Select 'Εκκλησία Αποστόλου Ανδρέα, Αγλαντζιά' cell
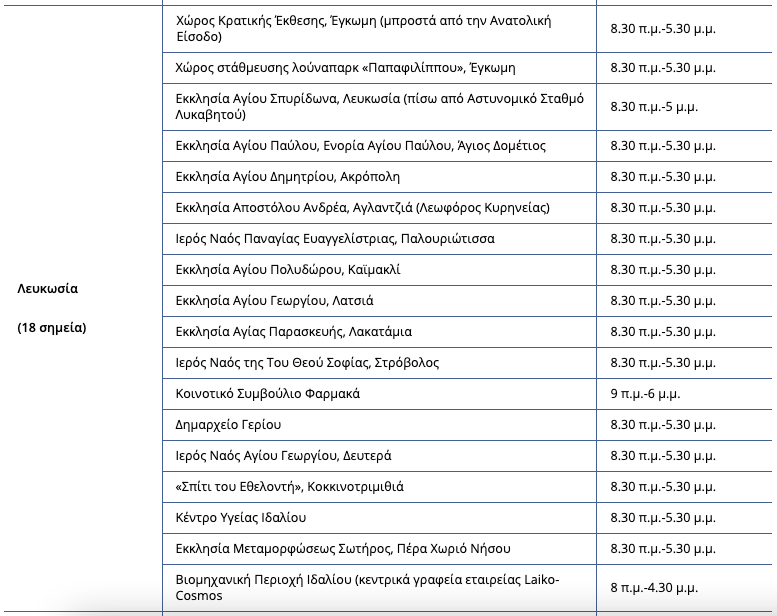Viewport: 777px width, 616px height. pos(379,208)
